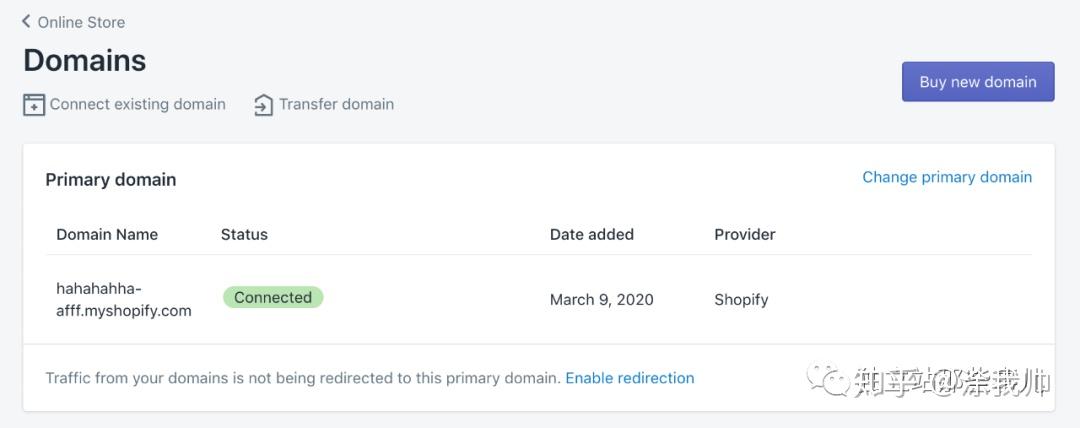This screenshot has height=428, width=1080.
Task: Click the WeChat watermark logo icon
Action: click(828, 380)
